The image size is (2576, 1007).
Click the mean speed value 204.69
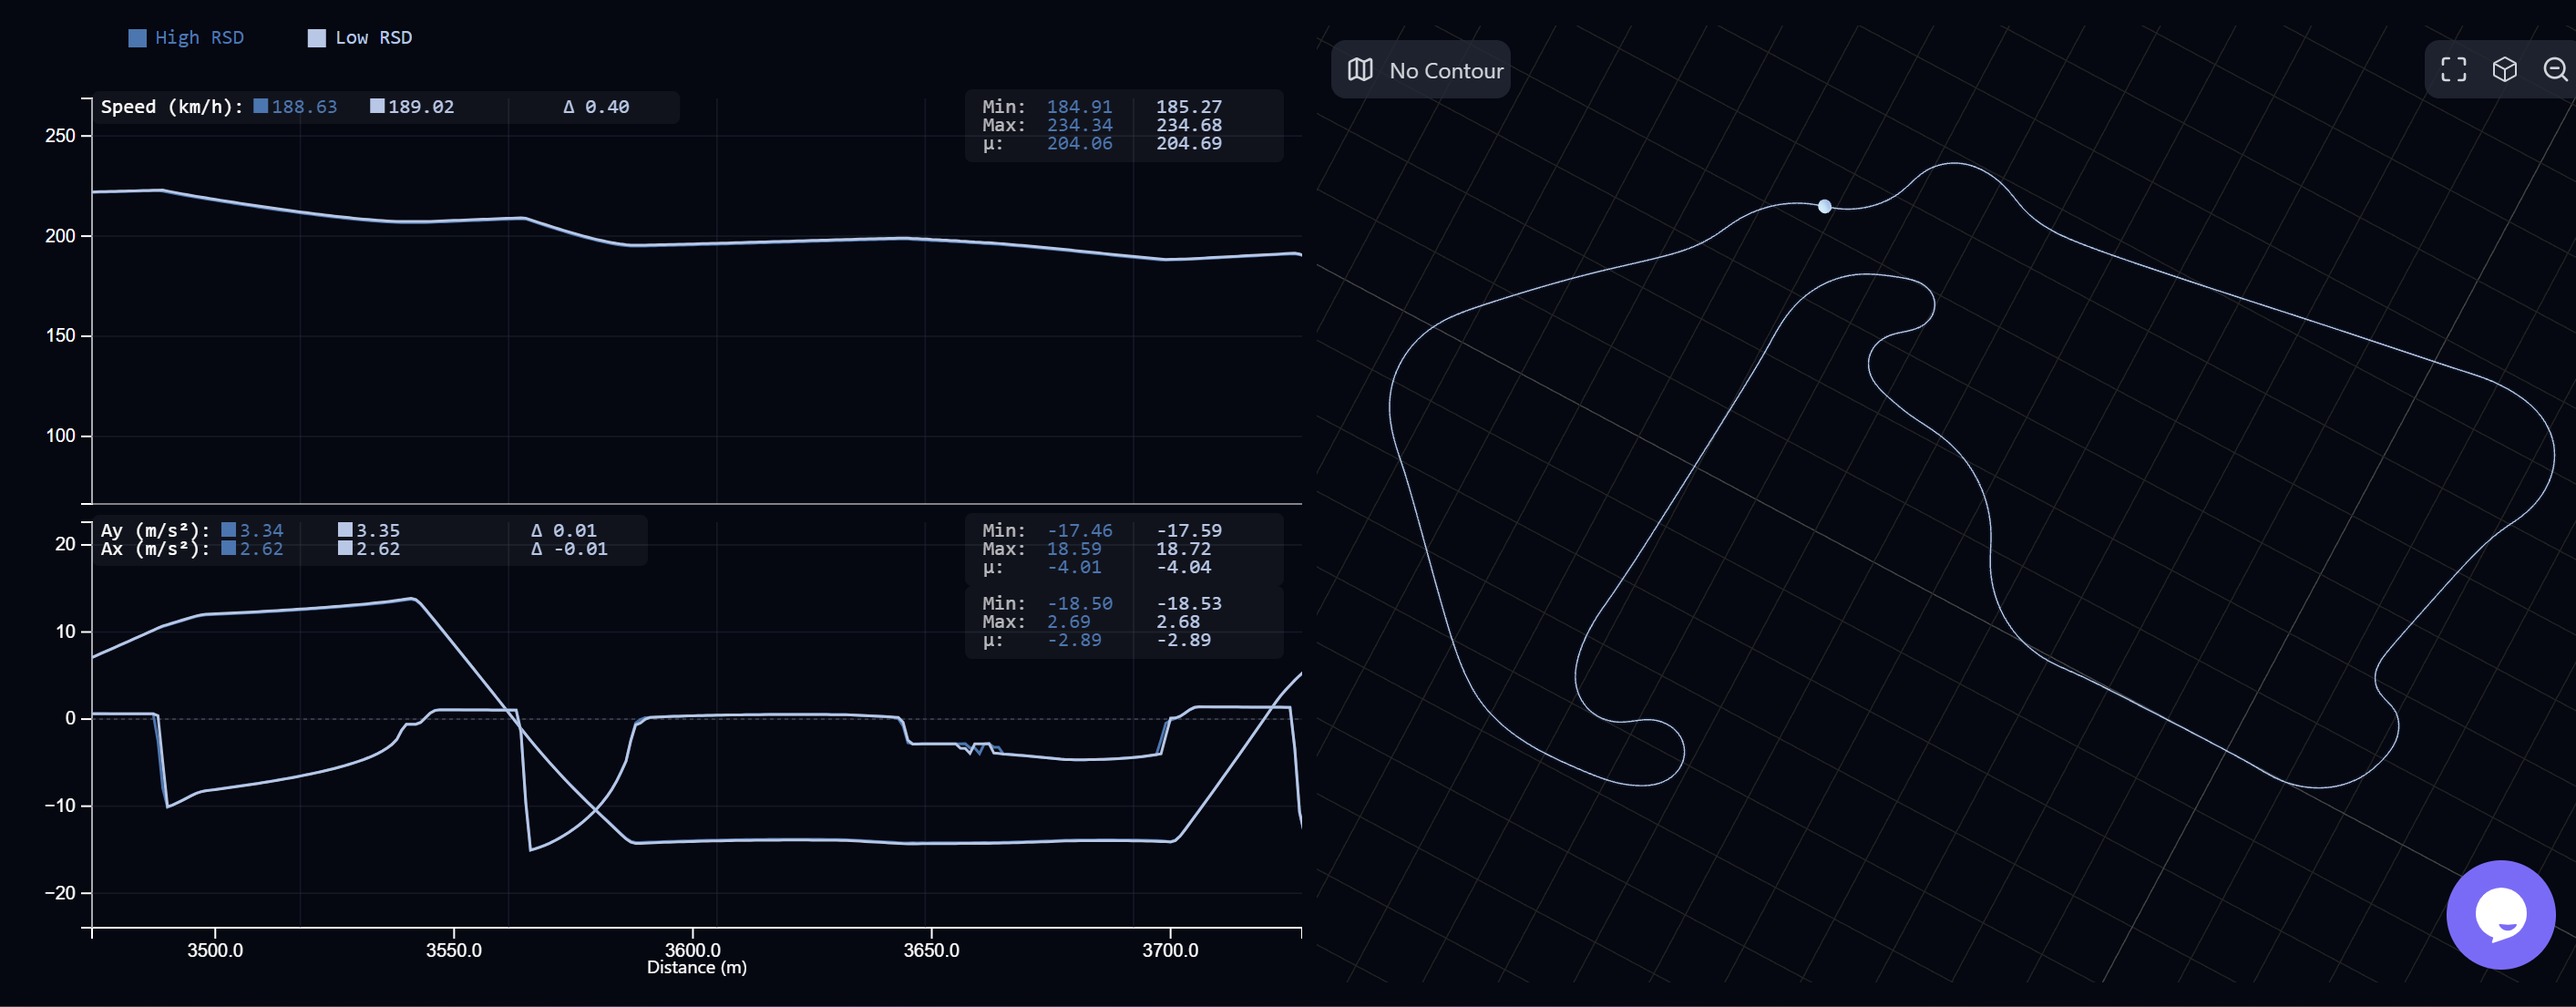coord(1189,143)
